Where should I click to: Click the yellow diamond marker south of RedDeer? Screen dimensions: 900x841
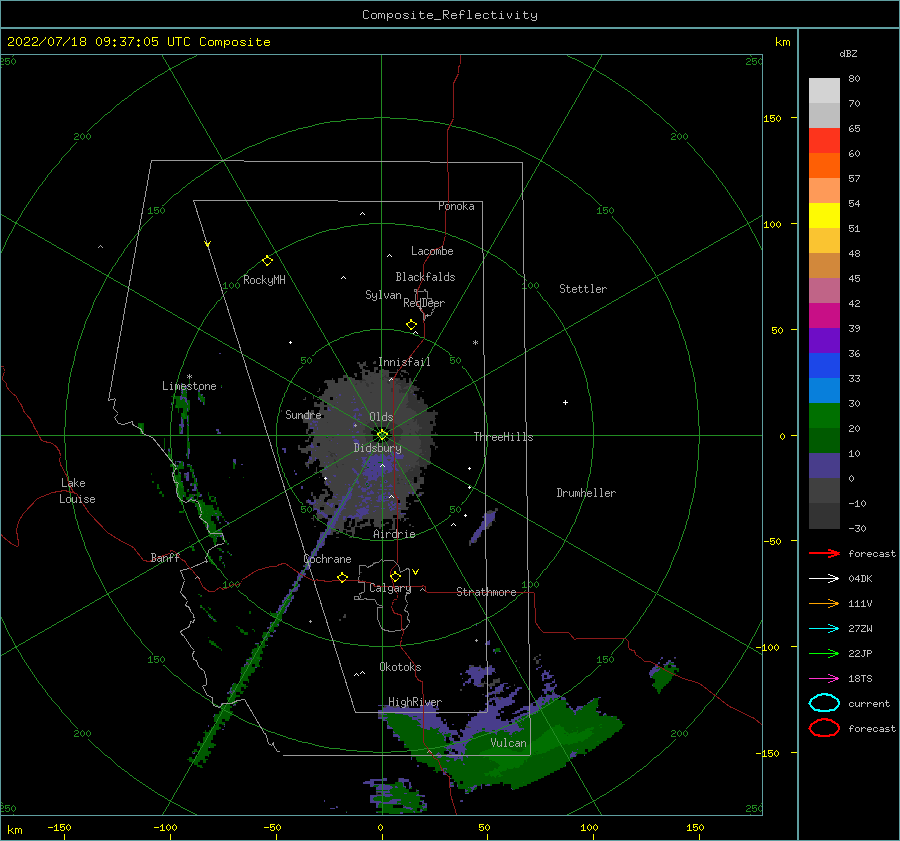click(x=412, y=325)
